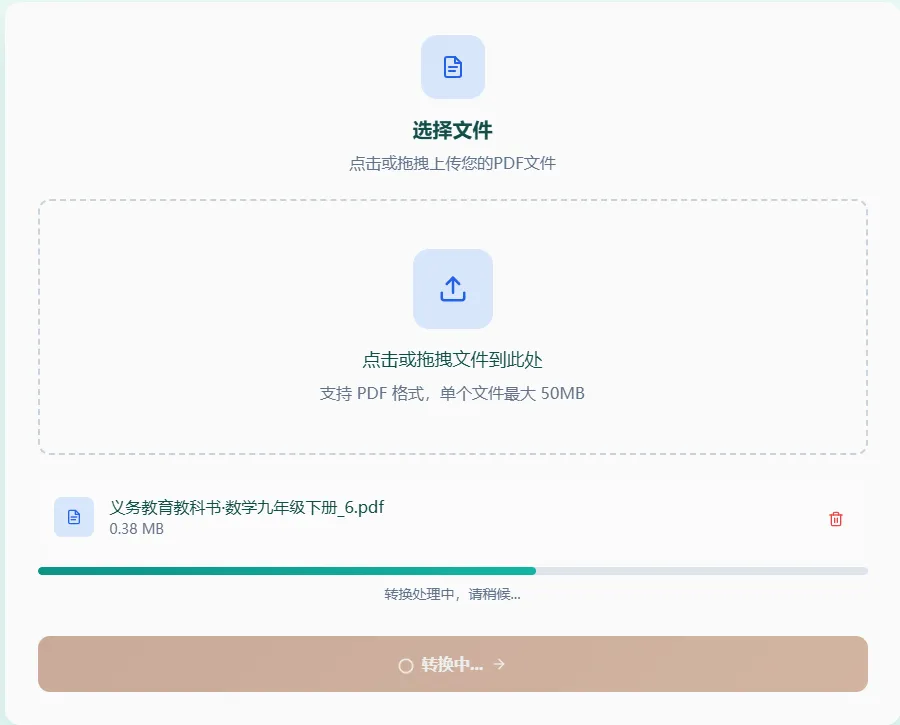
Task: Click 支持 PDF 格式 size limit hint
Action: (x=452, y=394)
